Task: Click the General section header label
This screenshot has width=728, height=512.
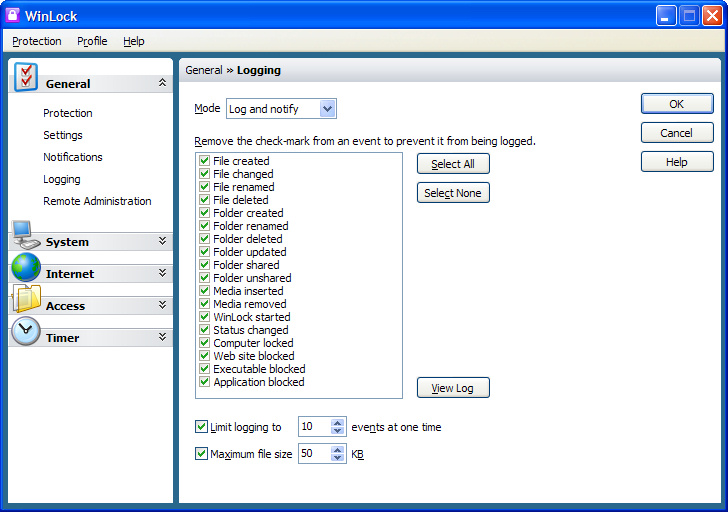Action: click(68, 84)
